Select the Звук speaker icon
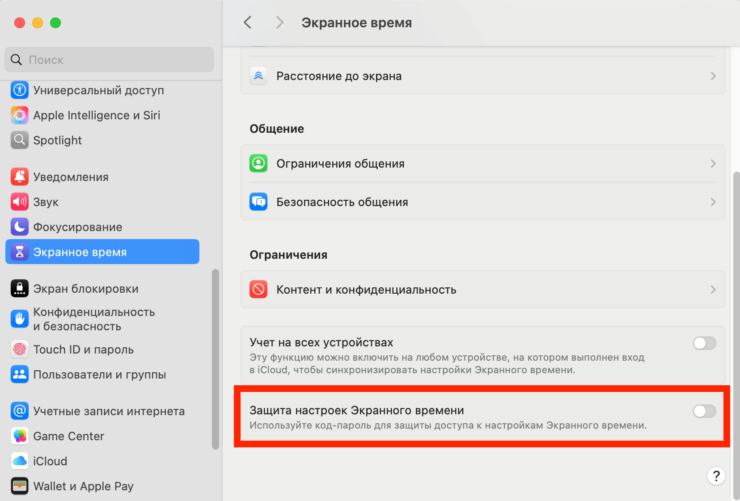The height and width of the screenshot is (501, 740). pyautogui.click(x=19, y=202)
